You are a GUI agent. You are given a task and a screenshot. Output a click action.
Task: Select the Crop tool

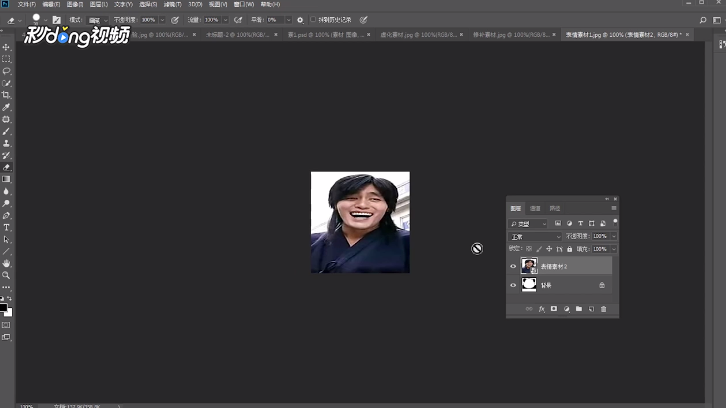[6, 95]
